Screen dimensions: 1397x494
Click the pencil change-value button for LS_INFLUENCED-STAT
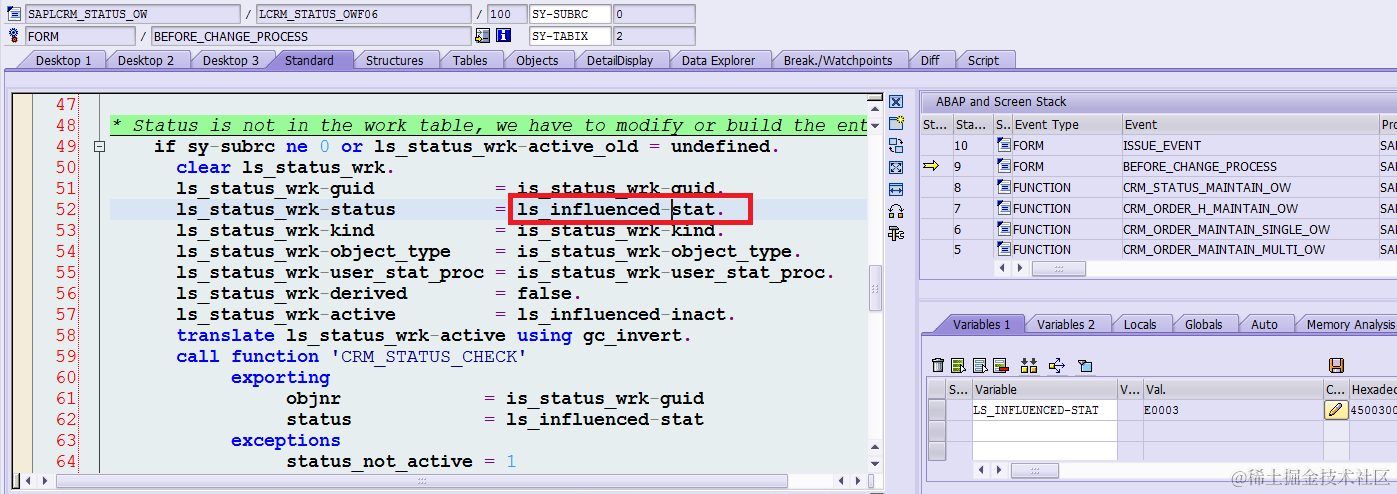(1336, 410)
